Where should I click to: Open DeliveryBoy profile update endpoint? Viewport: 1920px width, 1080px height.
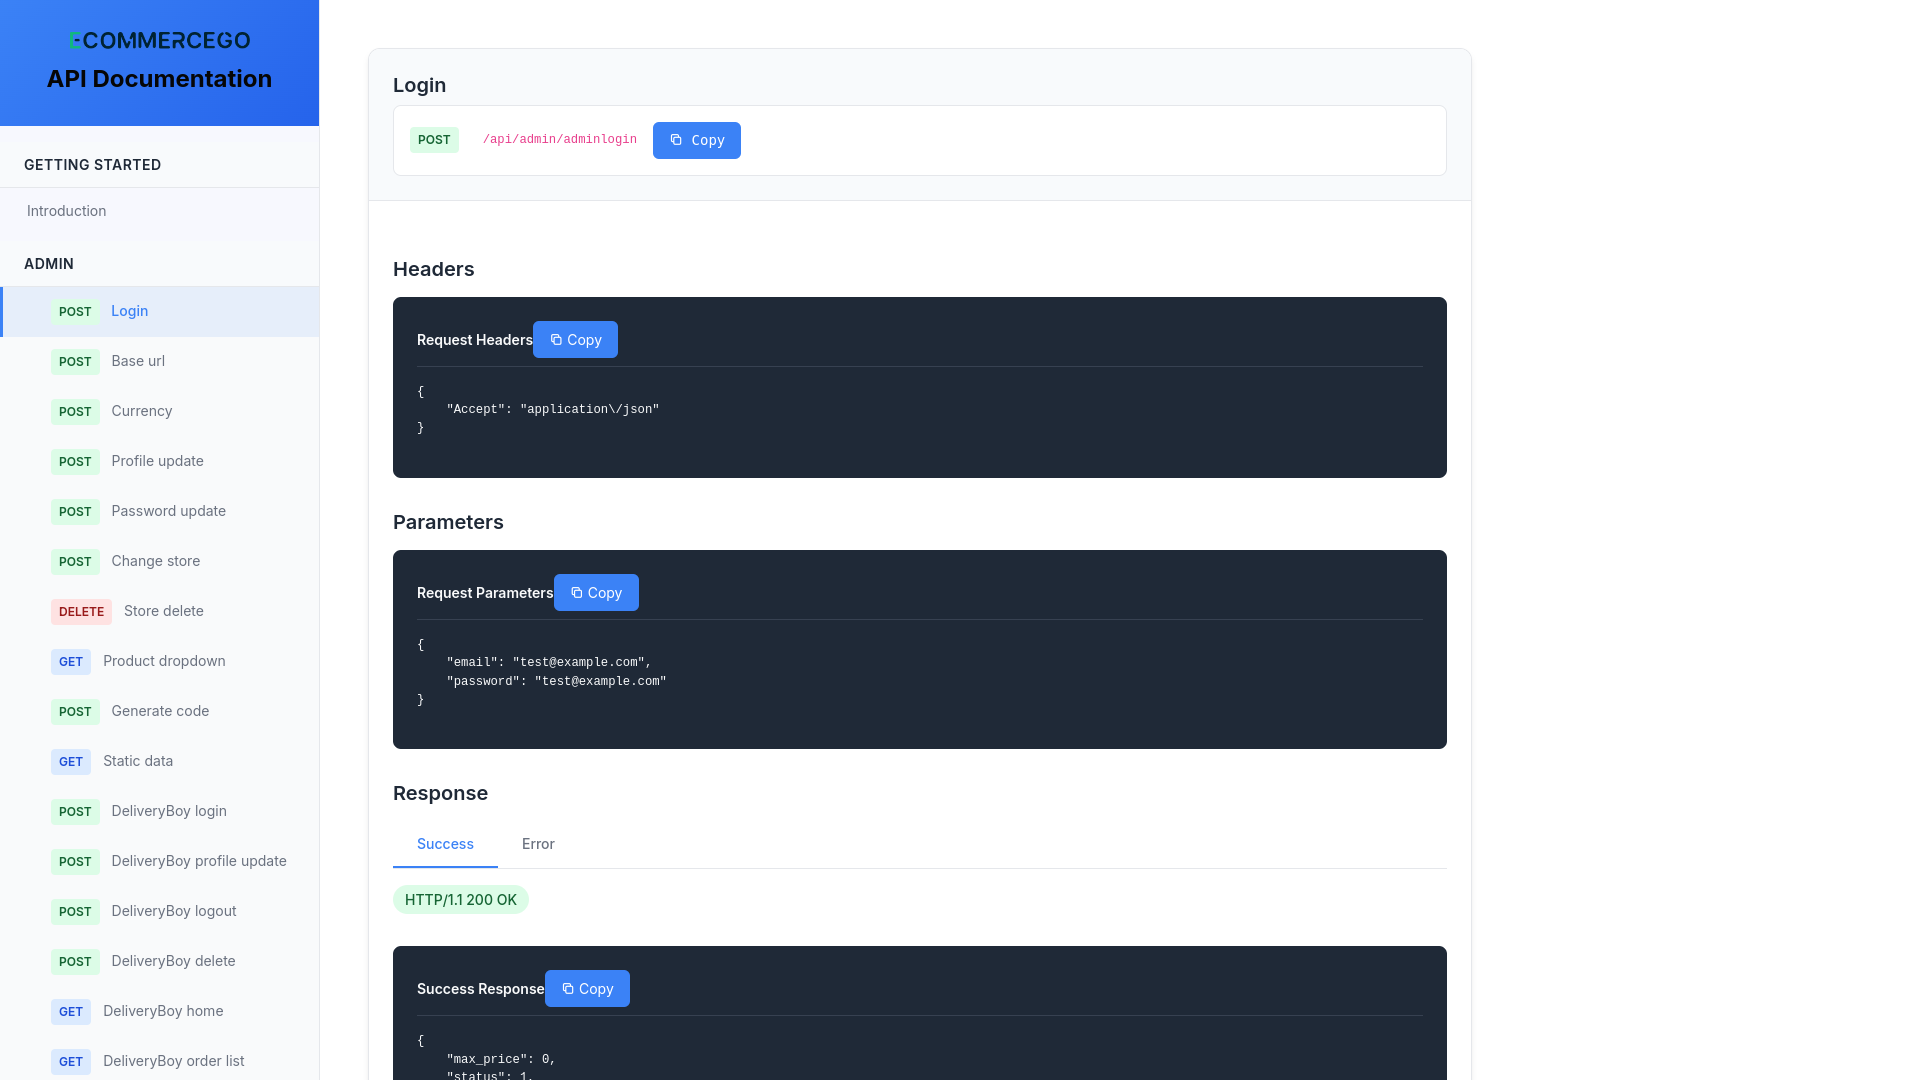(160, 861)
